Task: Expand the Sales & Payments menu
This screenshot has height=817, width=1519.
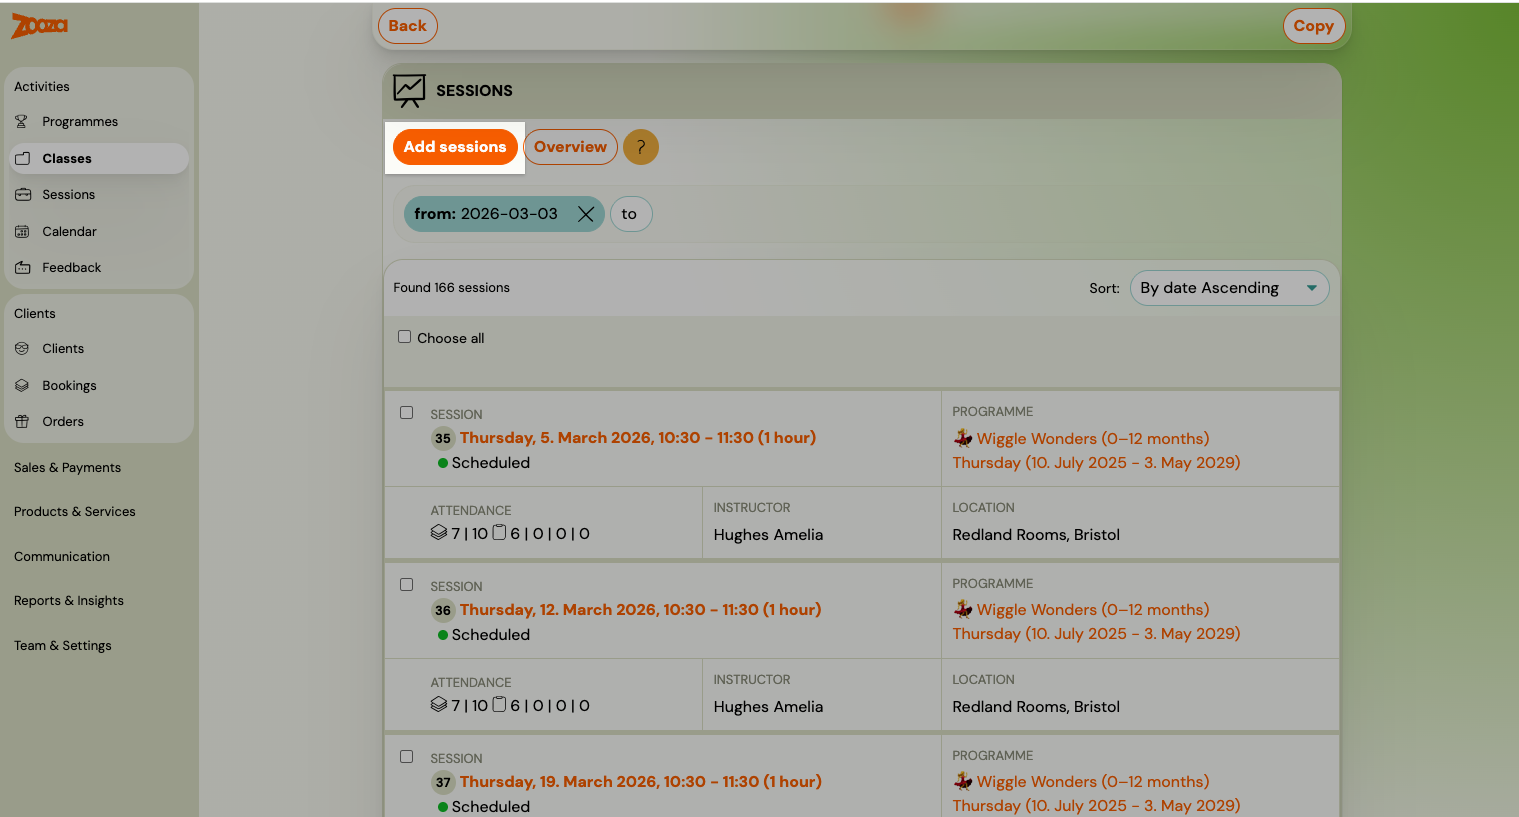Action: 67,468
